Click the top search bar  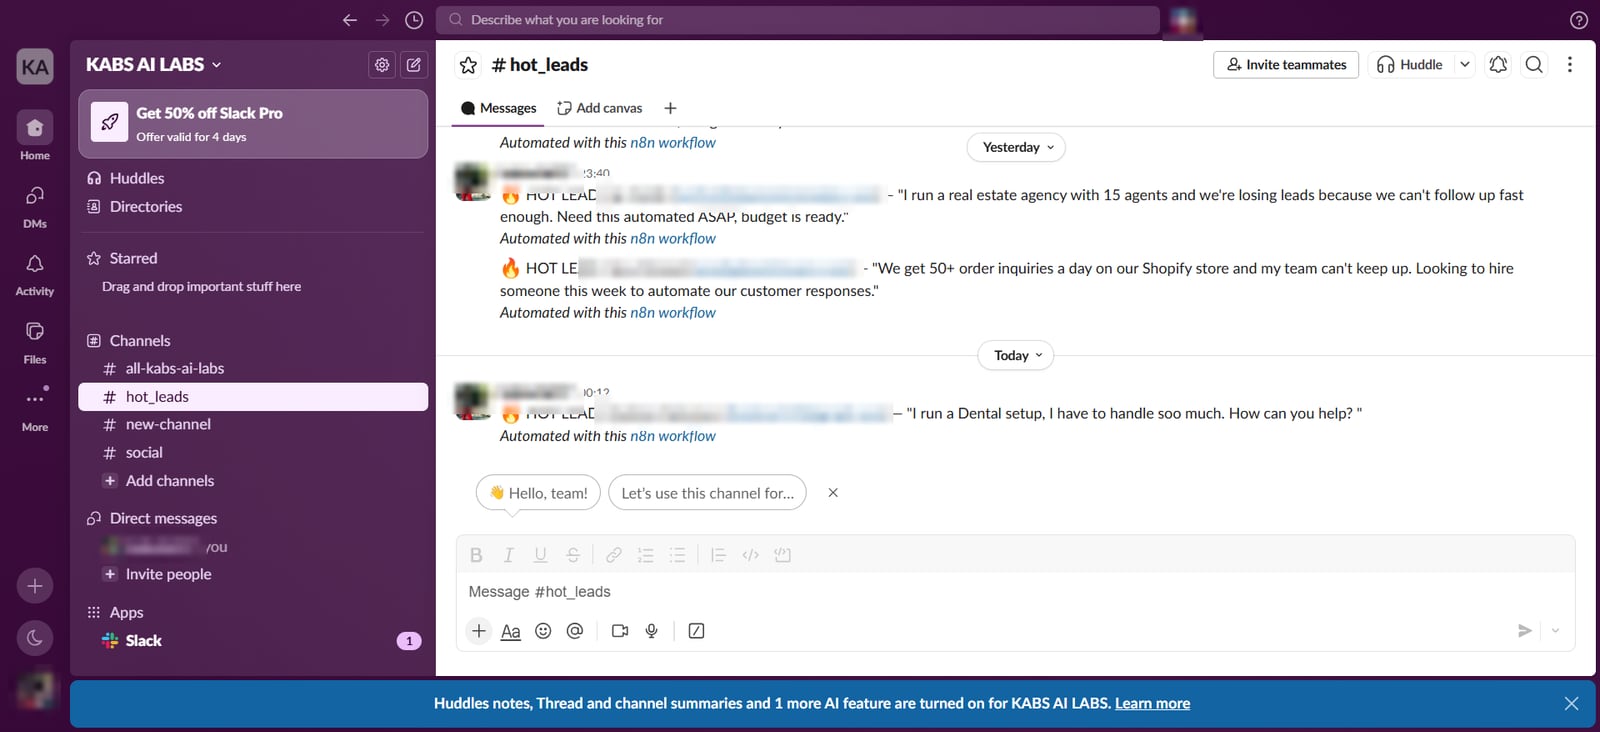click(798, 20)
